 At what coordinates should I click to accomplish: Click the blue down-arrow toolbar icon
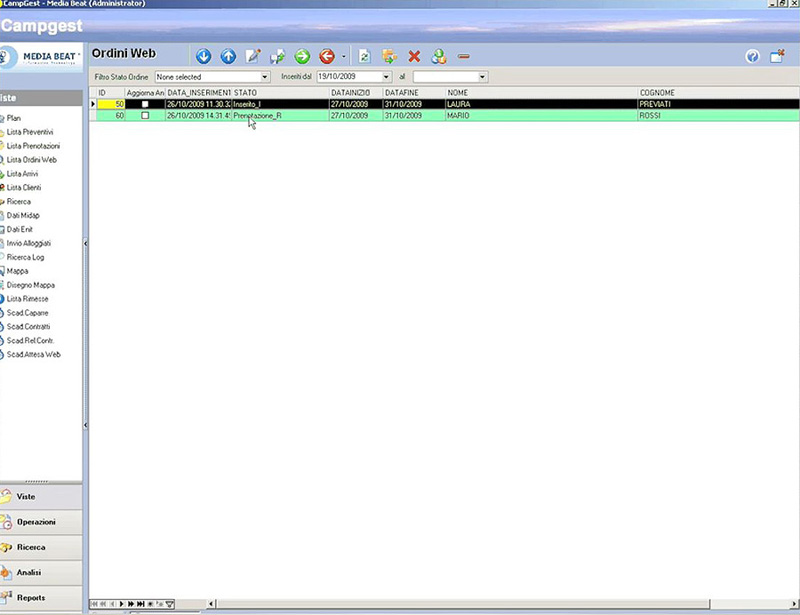[204, 56]
